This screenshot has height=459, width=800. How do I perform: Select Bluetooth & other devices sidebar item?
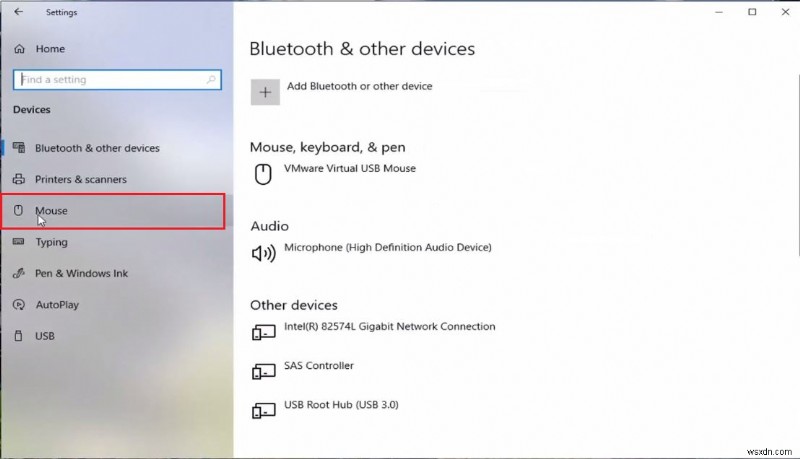click(x=97, y=148)
